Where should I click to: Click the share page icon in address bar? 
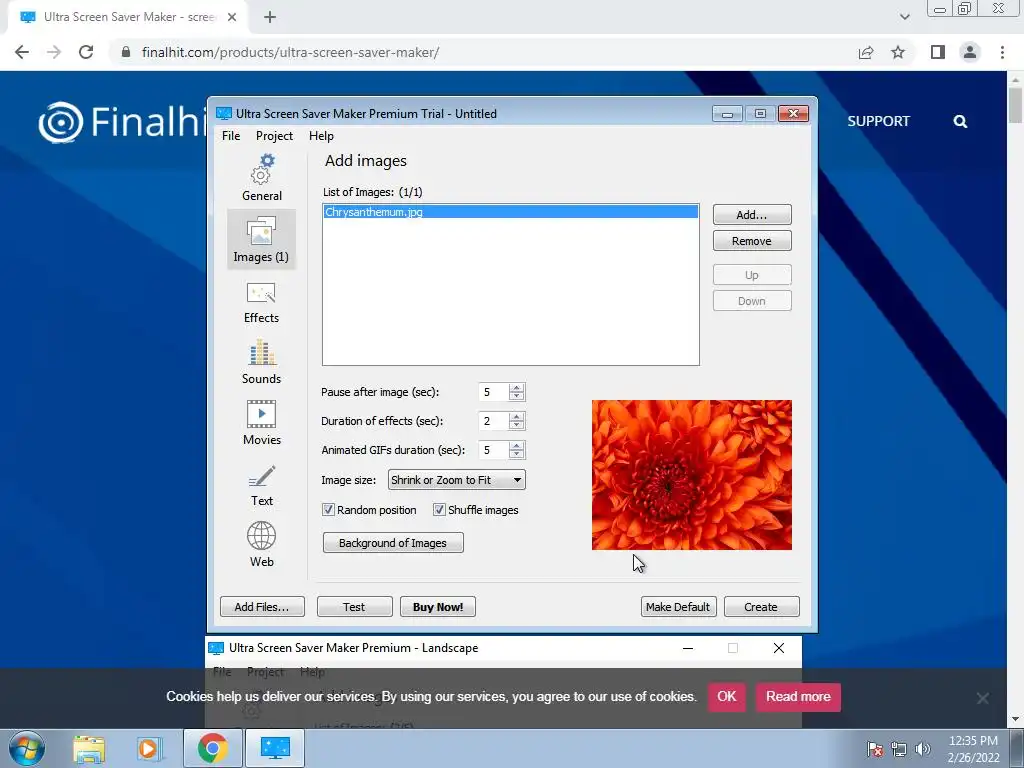pos(866,52)
